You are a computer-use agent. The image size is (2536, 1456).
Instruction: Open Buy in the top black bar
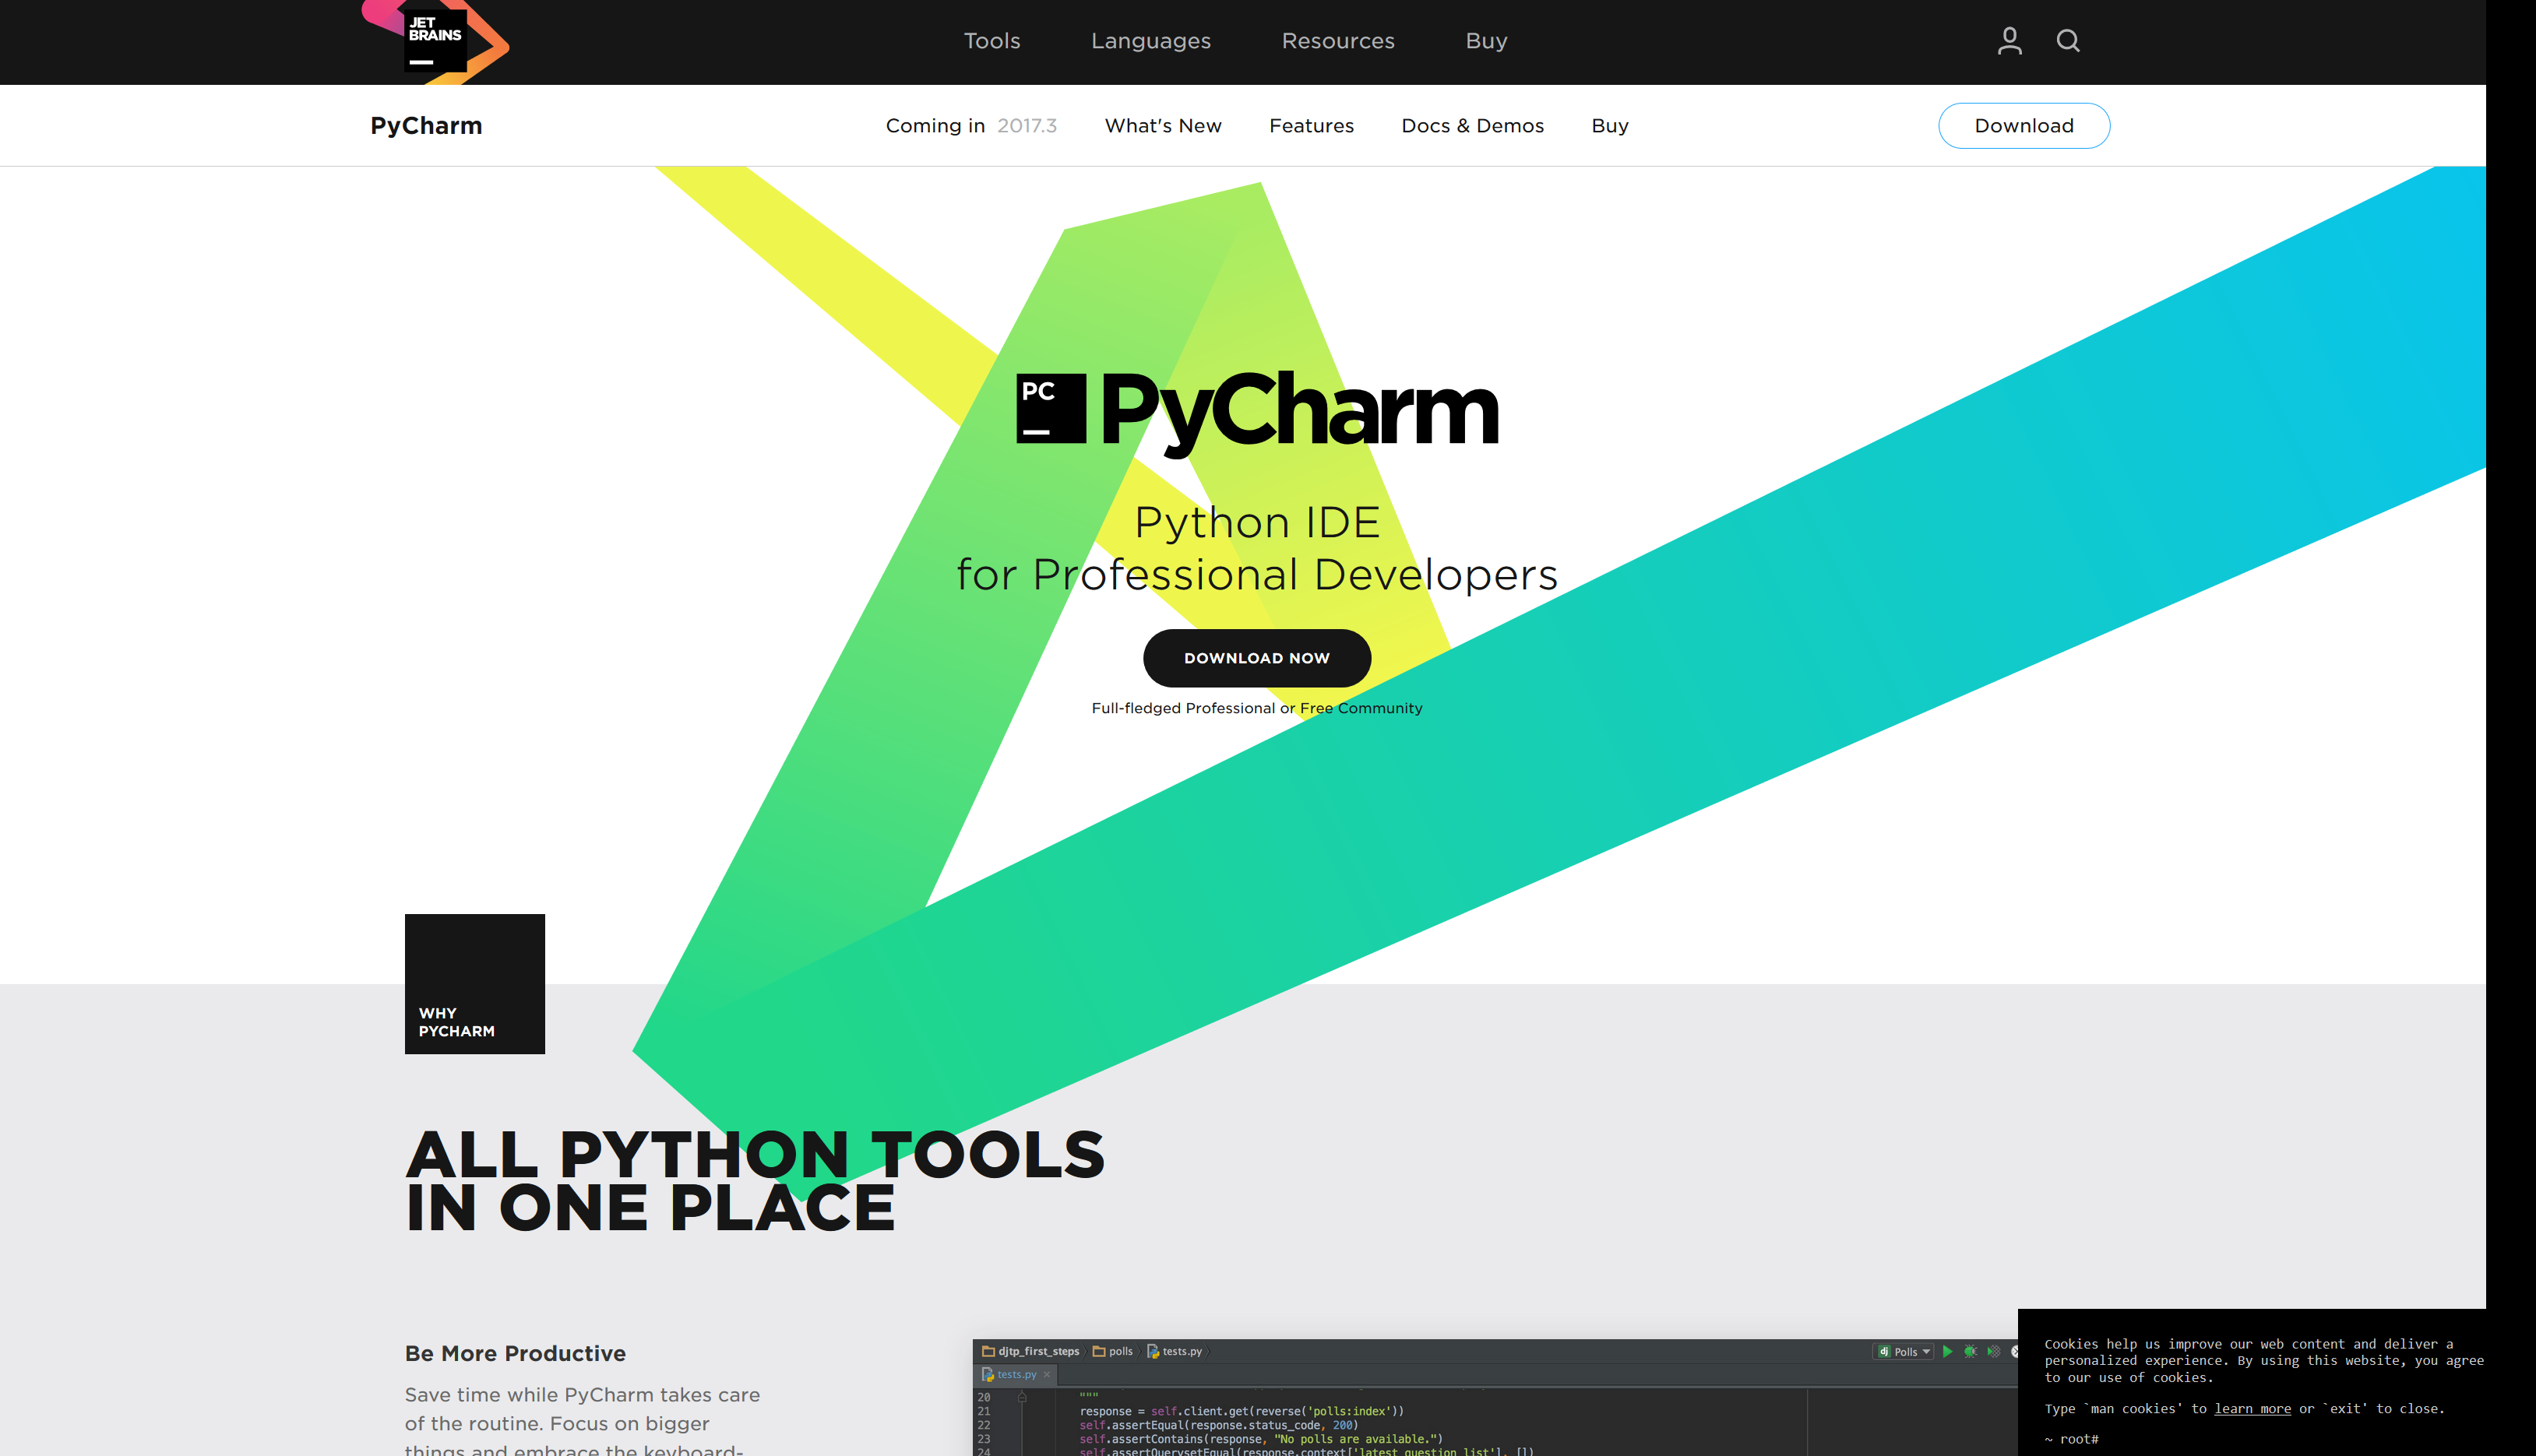[x=1486, y=41]
